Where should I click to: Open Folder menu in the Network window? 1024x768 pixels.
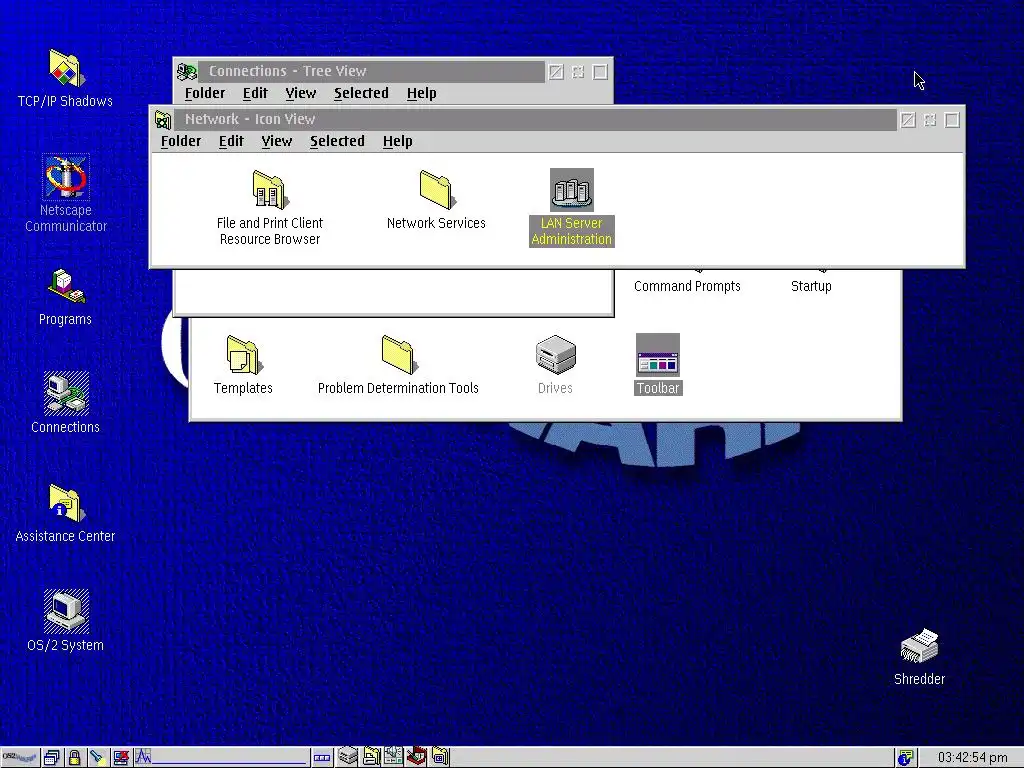pyautogui.click(x=181, y=141)
